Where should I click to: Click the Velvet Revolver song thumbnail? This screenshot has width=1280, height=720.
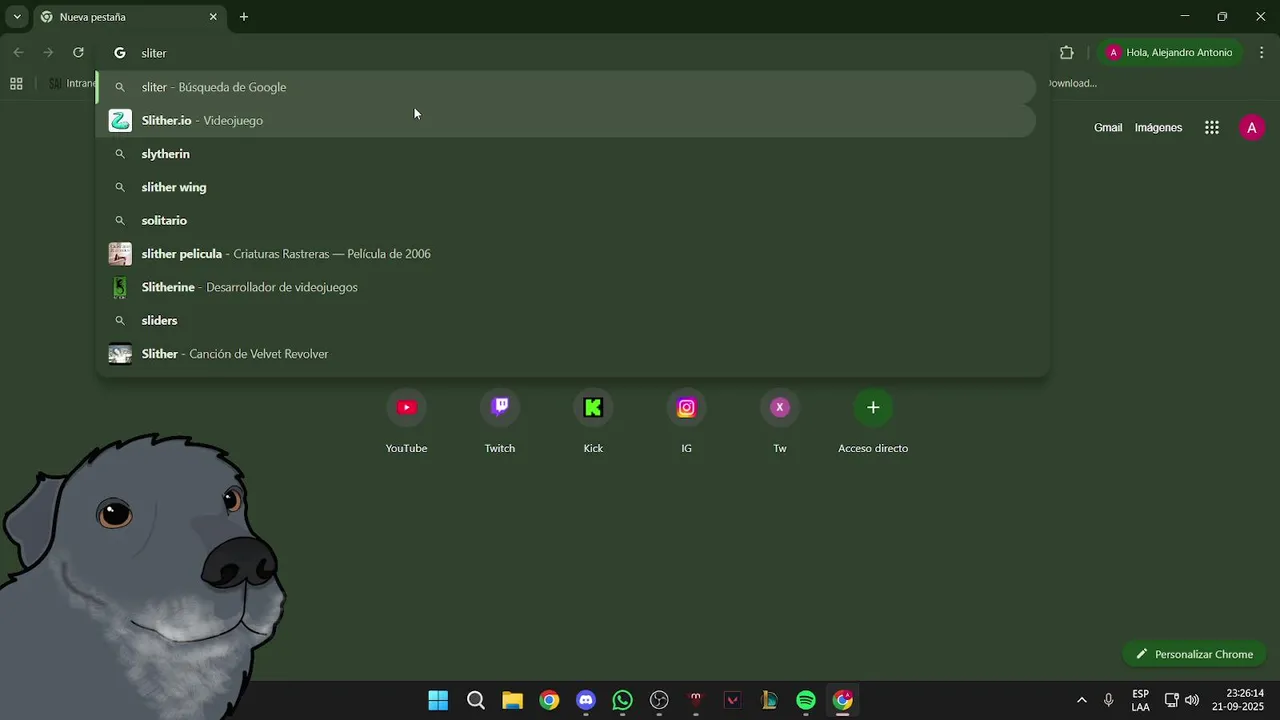tap(120, 354)
